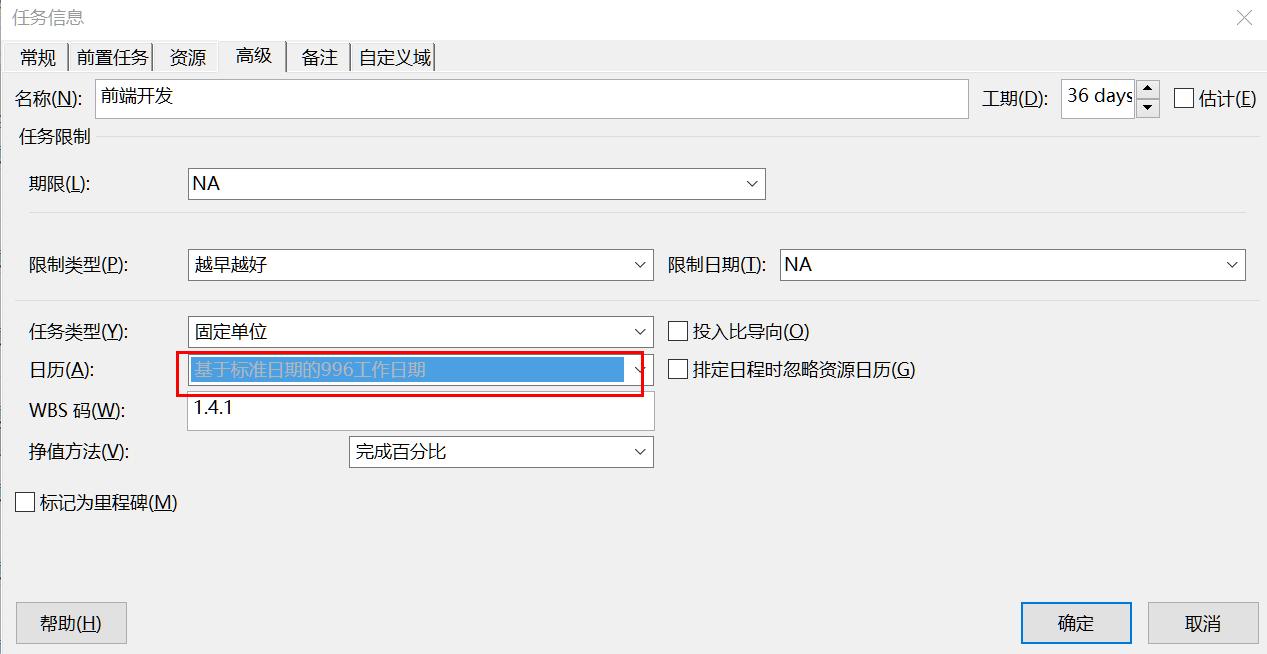The image size is (1267, 654).
Task: Open the 任务类型 dropdown
Action: 639,331
